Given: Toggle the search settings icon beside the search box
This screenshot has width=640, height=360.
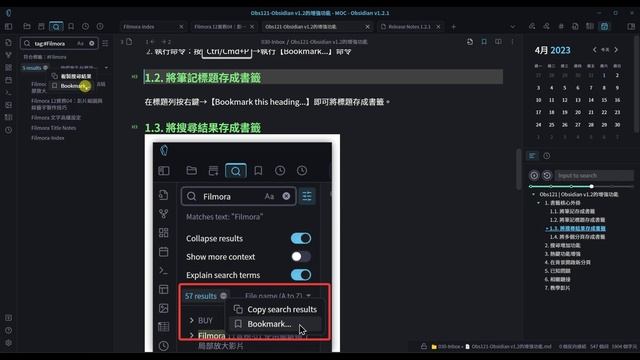Looking at the screenshot, I should click(105, 43).
